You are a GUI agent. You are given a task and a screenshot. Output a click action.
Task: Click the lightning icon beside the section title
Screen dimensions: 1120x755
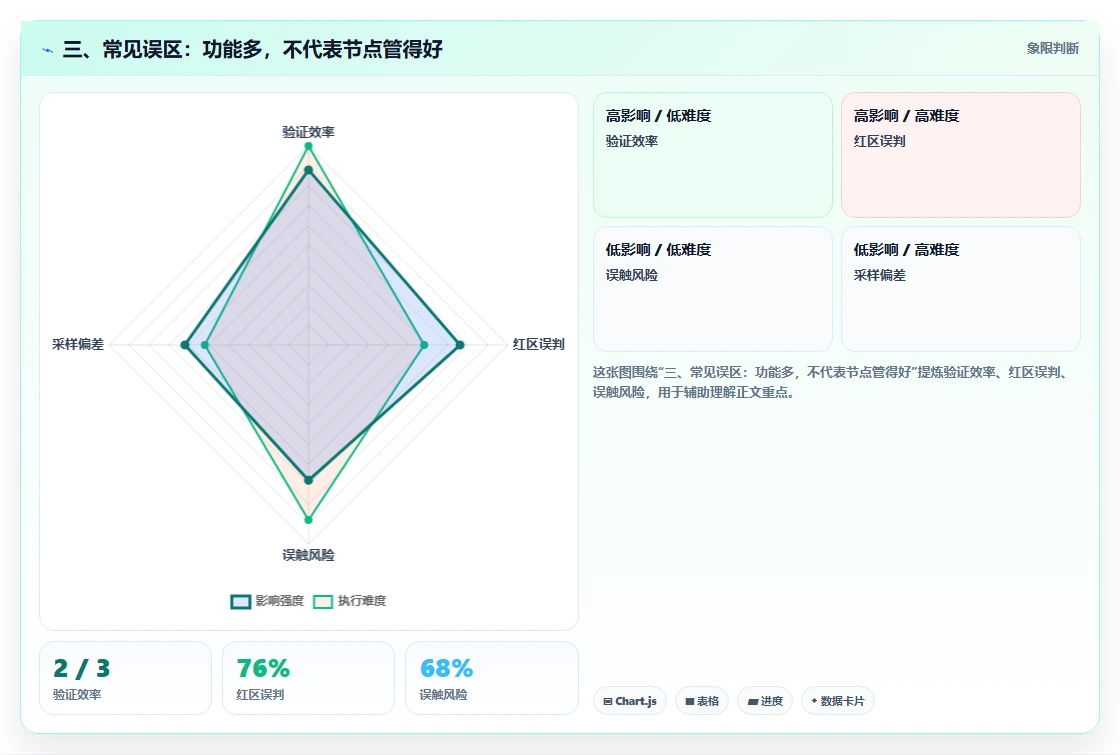click(48, 50)
